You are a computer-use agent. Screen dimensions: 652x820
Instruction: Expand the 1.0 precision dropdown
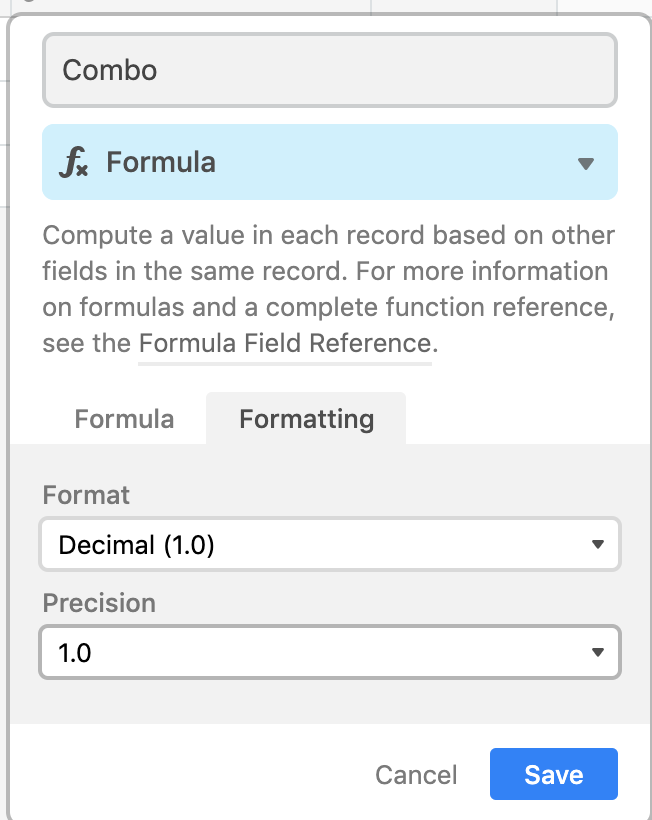330,652
